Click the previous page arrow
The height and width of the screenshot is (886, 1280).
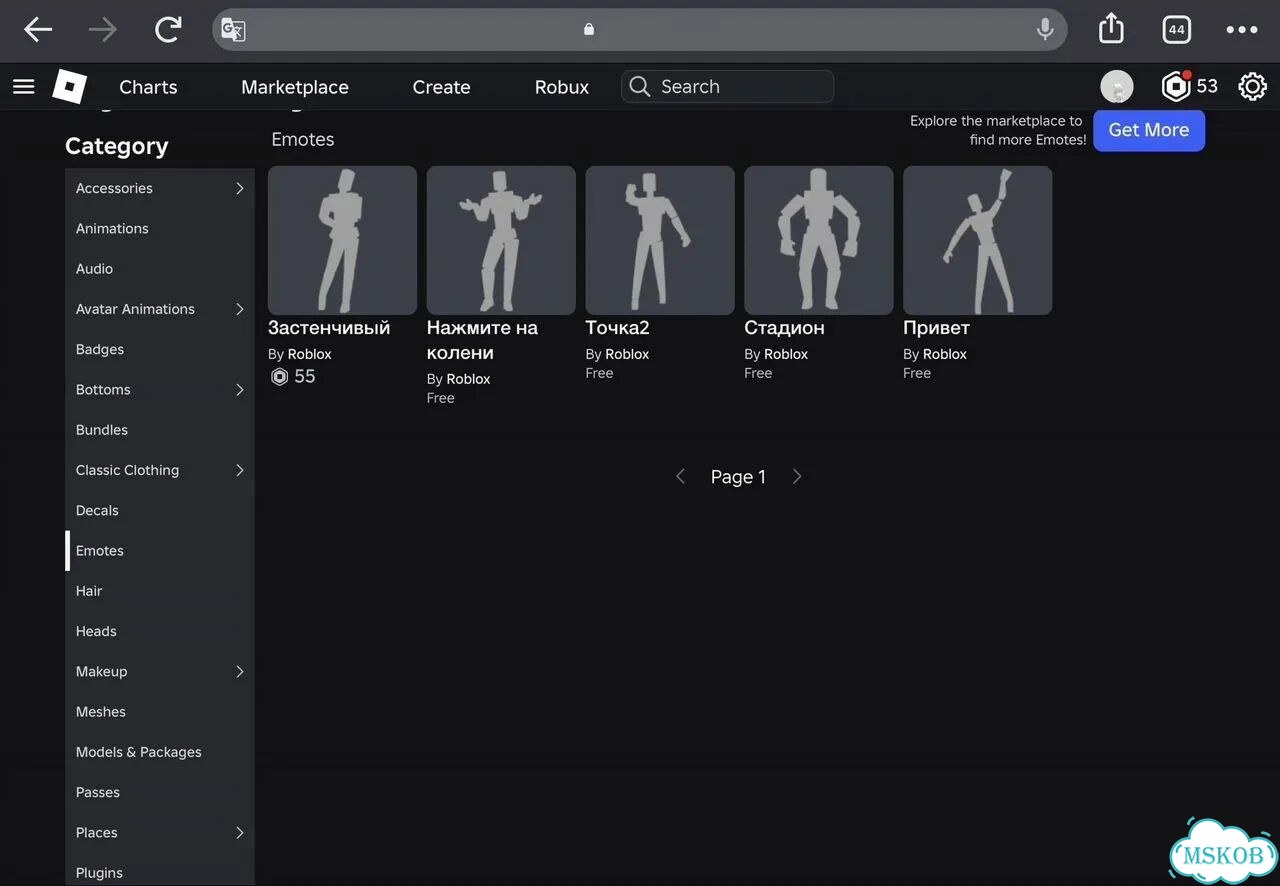(680, 477)
